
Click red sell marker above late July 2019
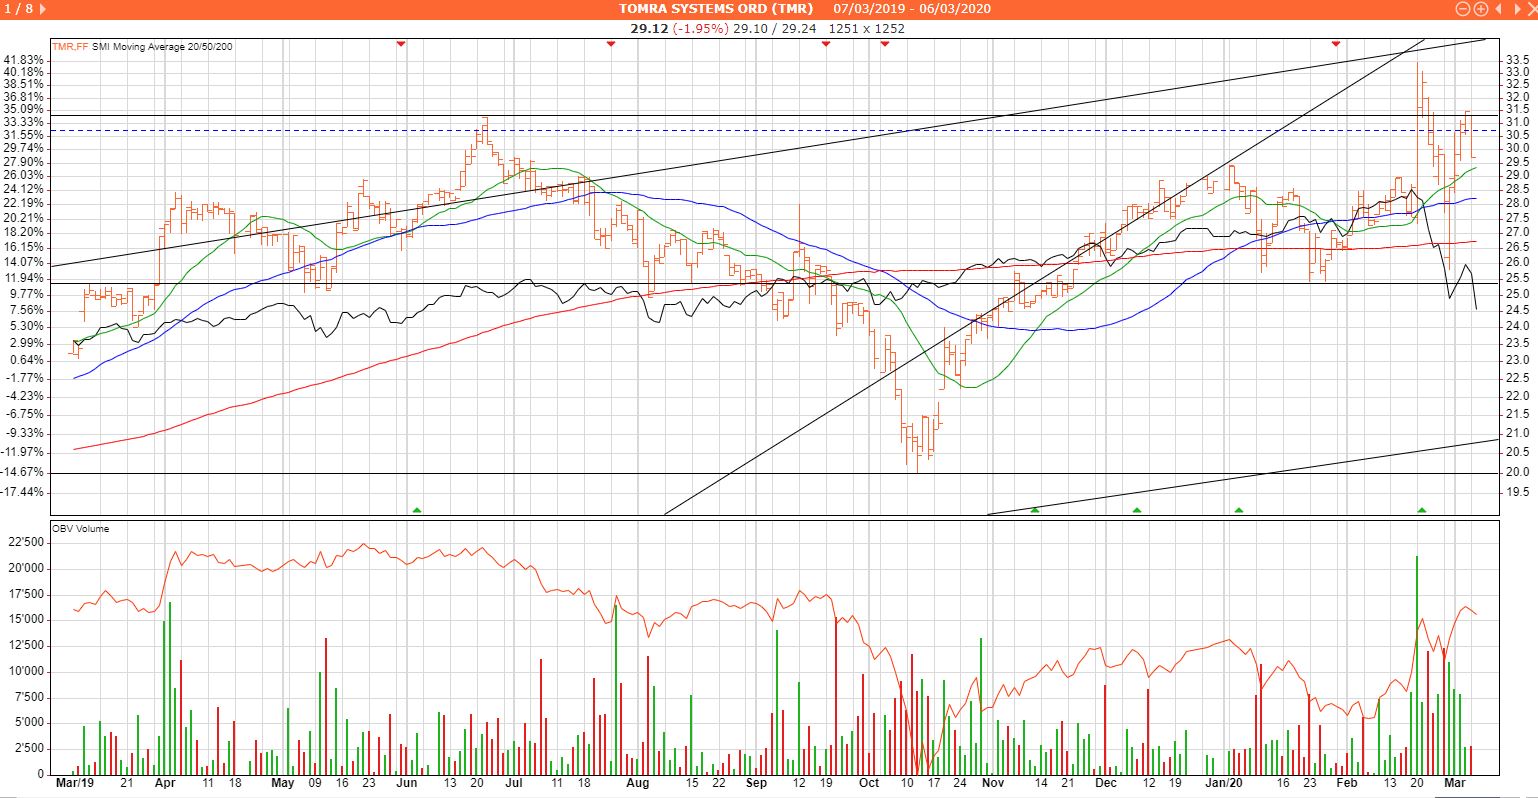point(611,44)
